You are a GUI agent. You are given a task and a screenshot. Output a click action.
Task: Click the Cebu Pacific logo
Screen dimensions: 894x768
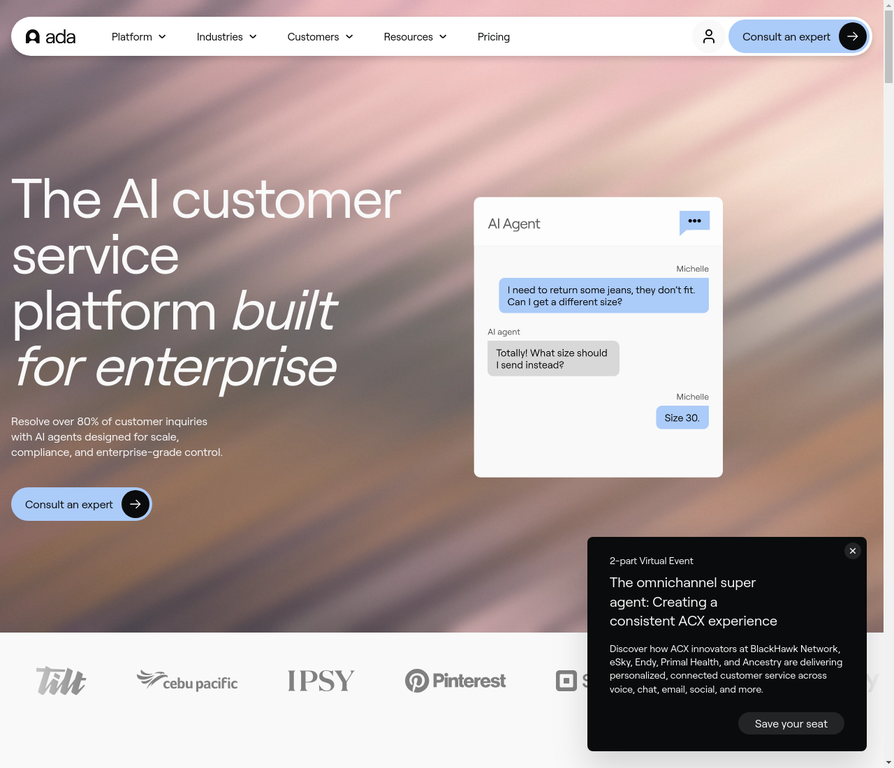click(187, 681)
